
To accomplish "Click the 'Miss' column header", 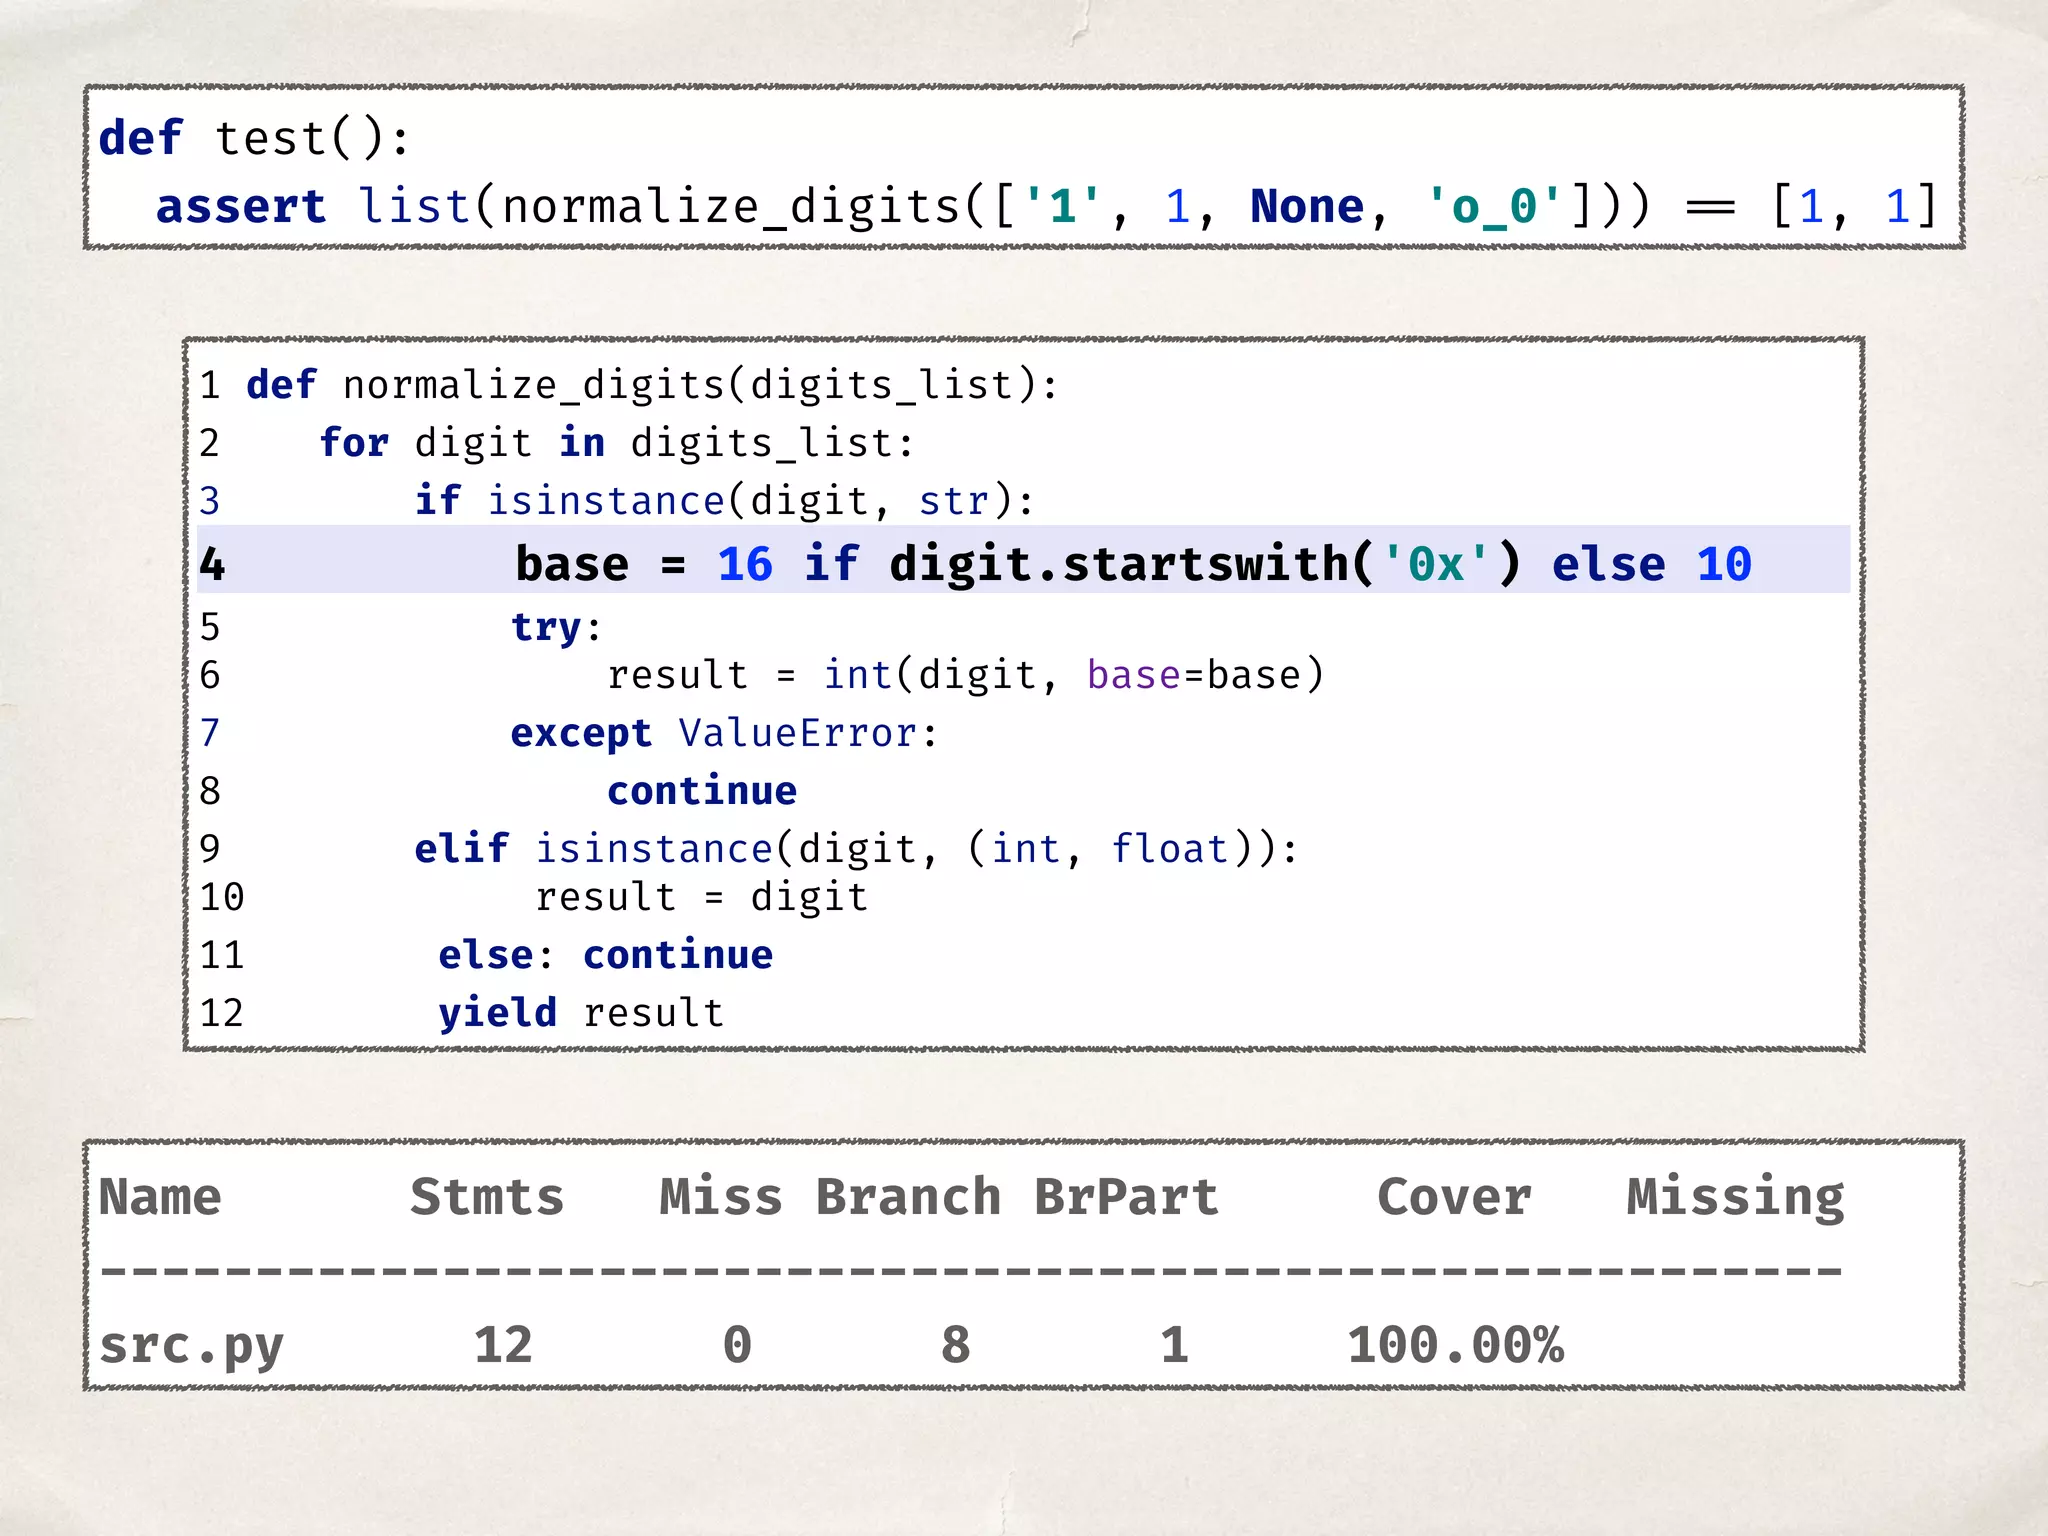I will tap(721, 1197).
